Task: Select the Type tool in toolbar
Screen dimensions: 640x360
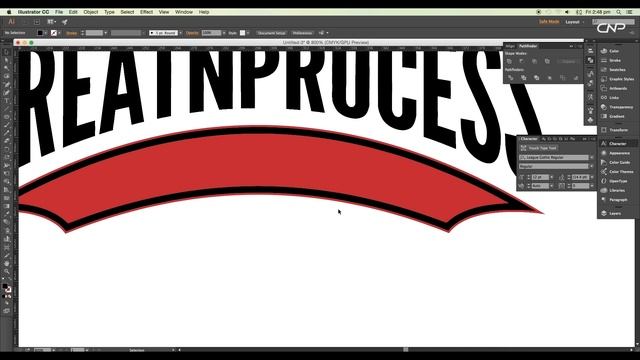Action: (x=7, y=100)
